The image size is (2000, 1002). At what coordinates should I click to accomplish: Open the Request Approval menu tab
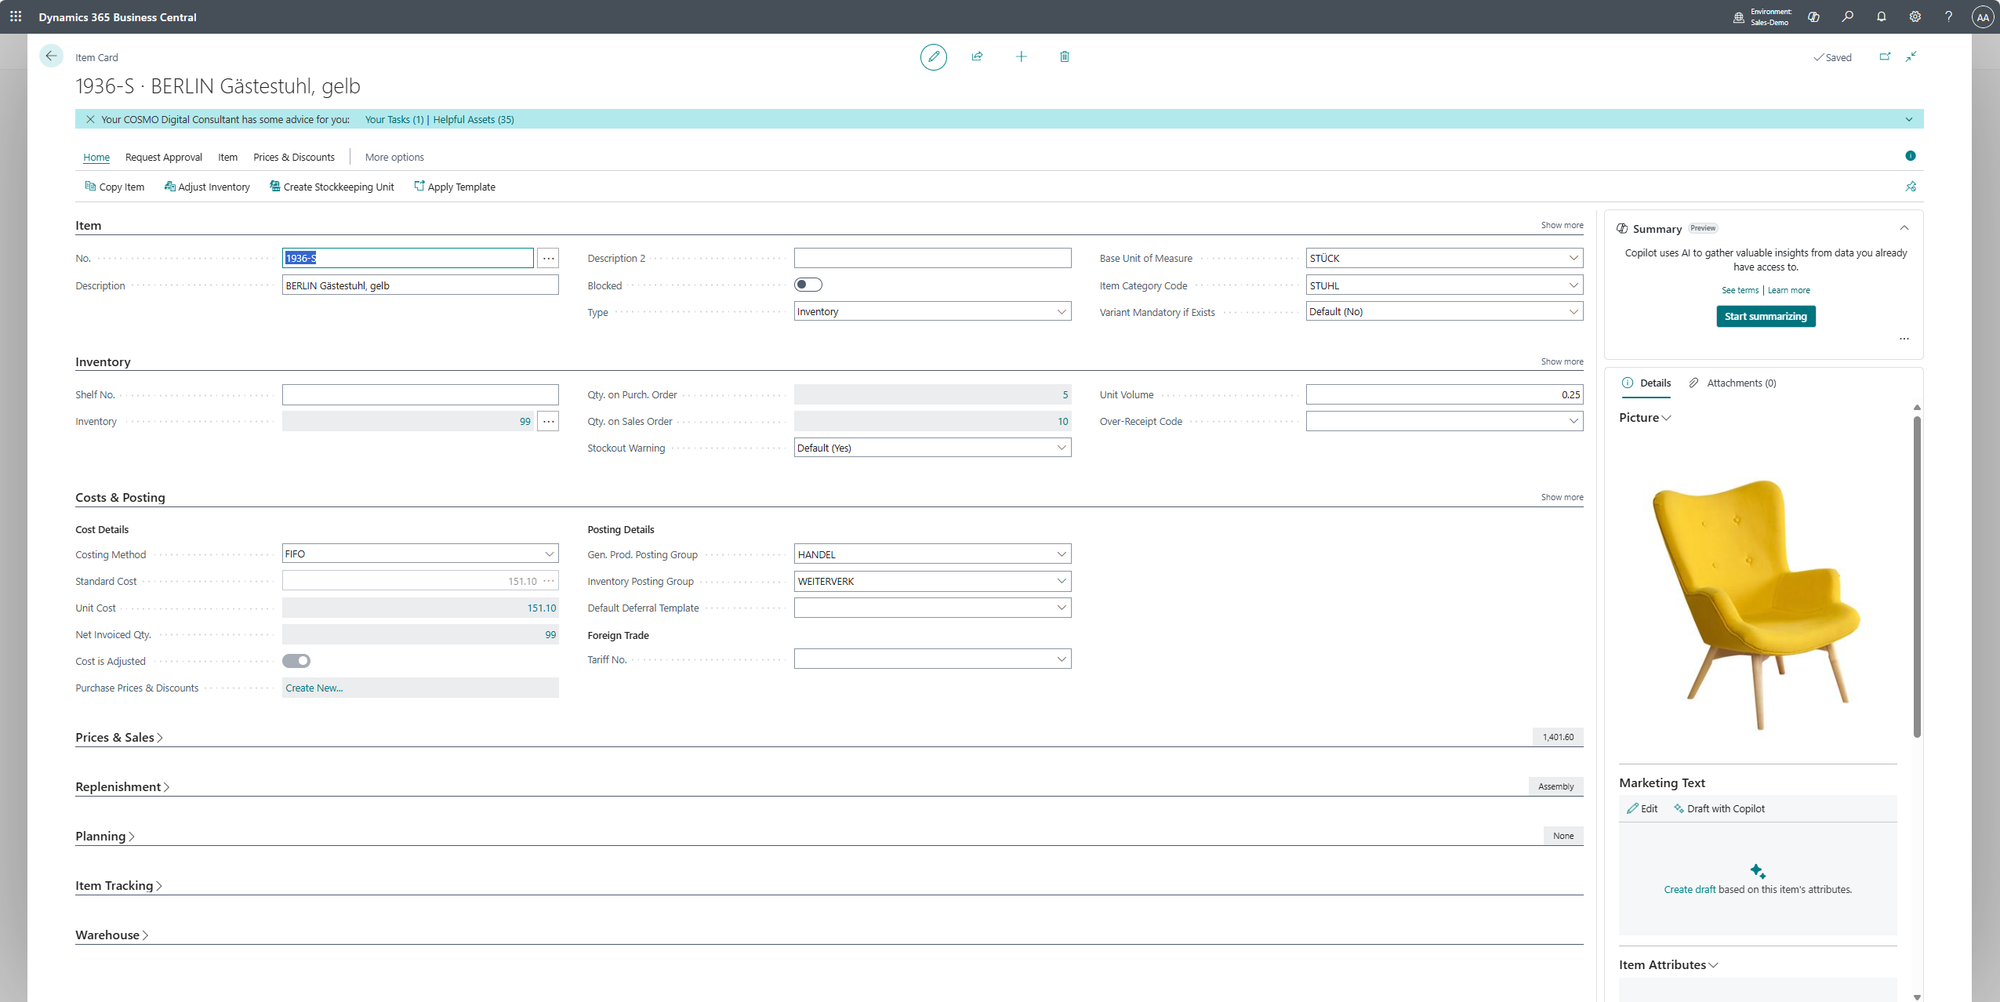tap(164, 157)
